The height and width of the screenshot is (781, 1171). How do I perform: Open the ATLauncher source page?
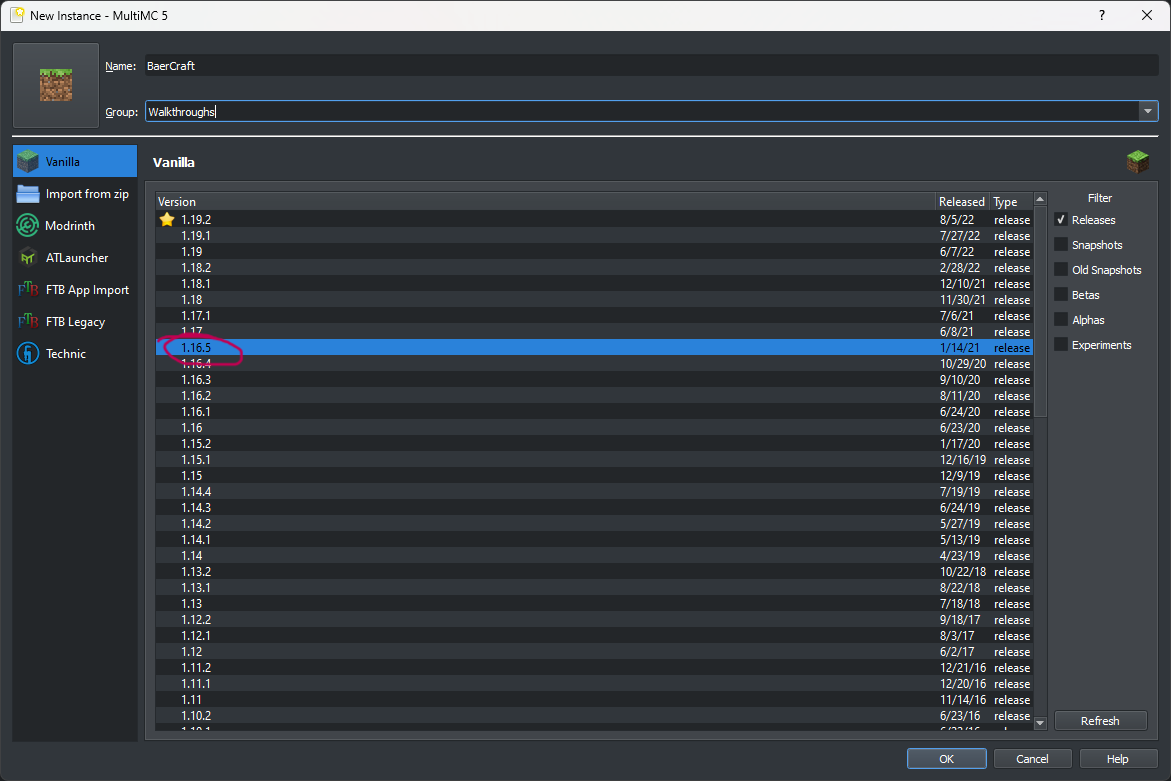pos(75,258)
